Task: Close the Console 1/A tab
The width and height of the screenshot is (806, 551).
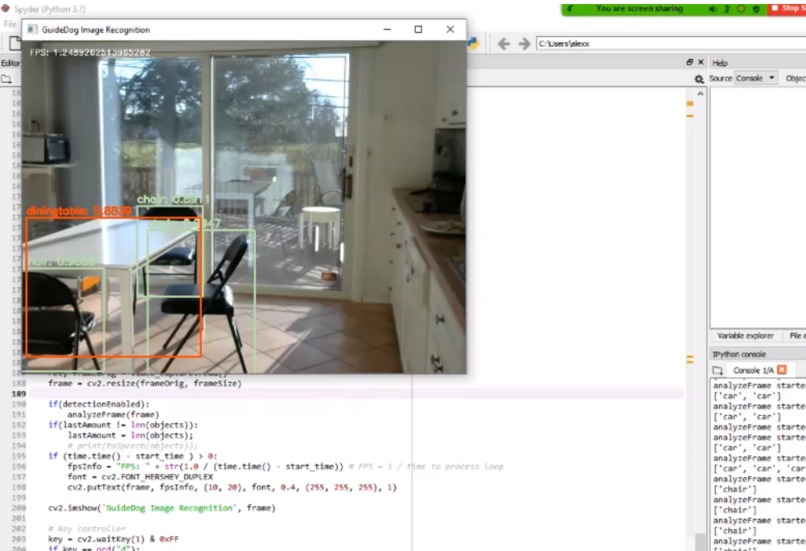Action: pos(782,370)
